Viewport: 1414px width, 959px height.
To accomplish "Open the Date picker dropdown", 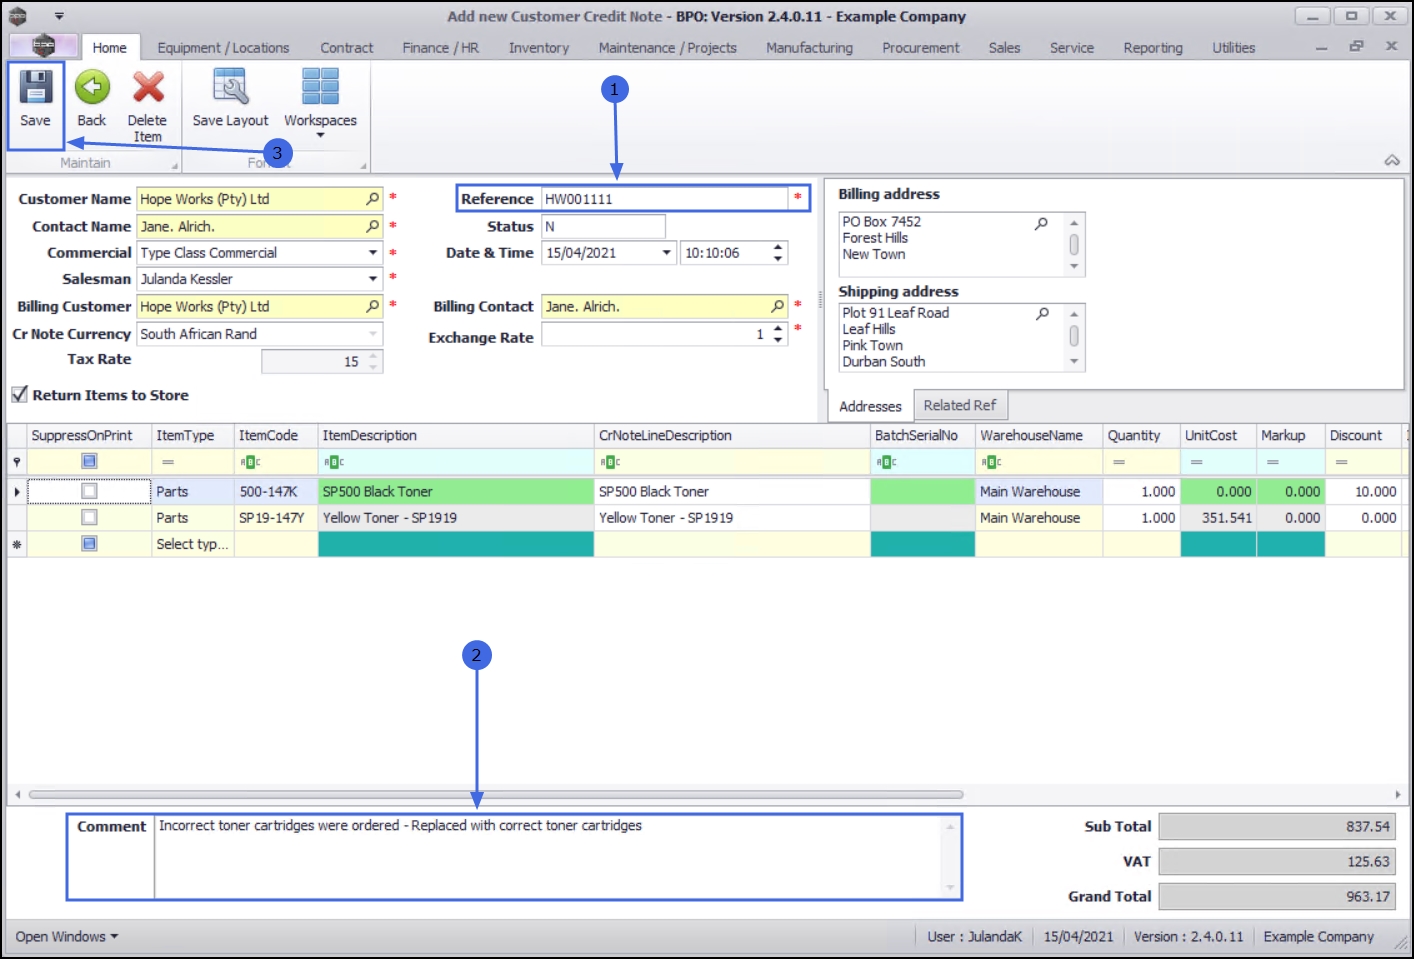I will (x=667, y=253).
